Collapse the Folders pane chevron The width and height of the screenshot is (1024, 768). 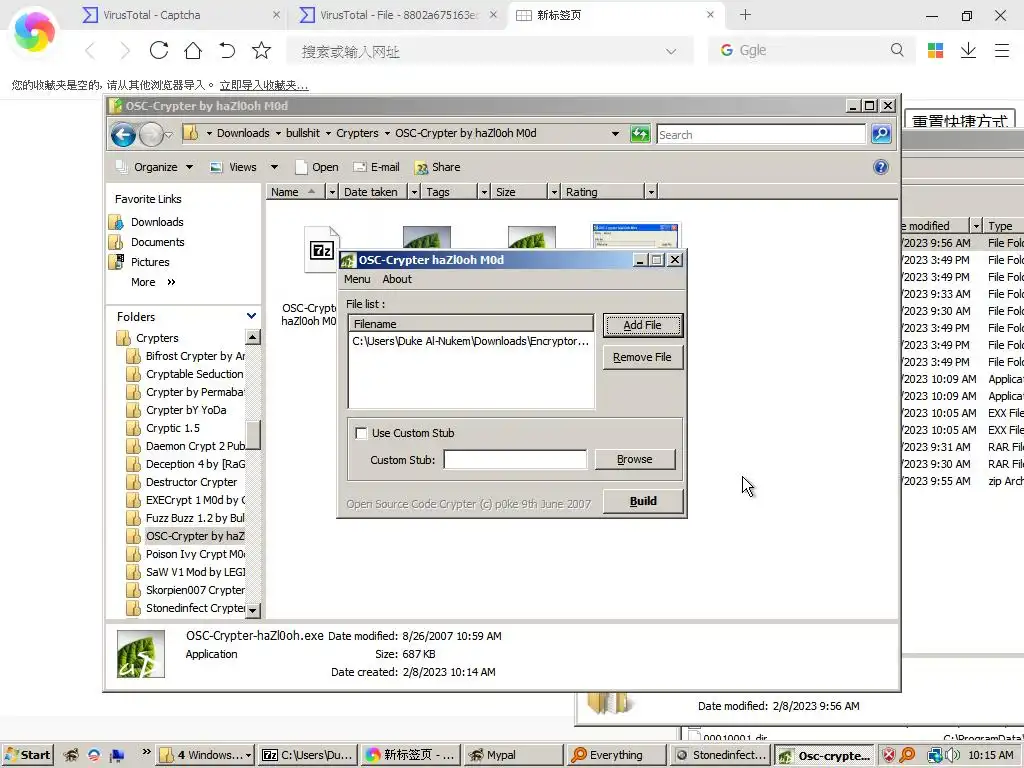251,316
